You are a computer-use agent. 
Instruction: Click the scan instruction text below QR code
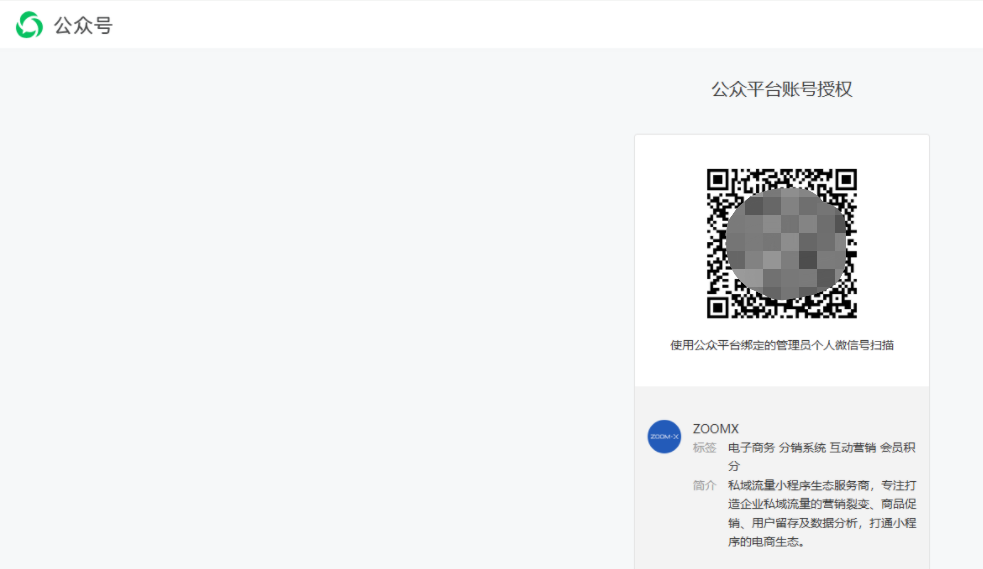tap(782, 345)
